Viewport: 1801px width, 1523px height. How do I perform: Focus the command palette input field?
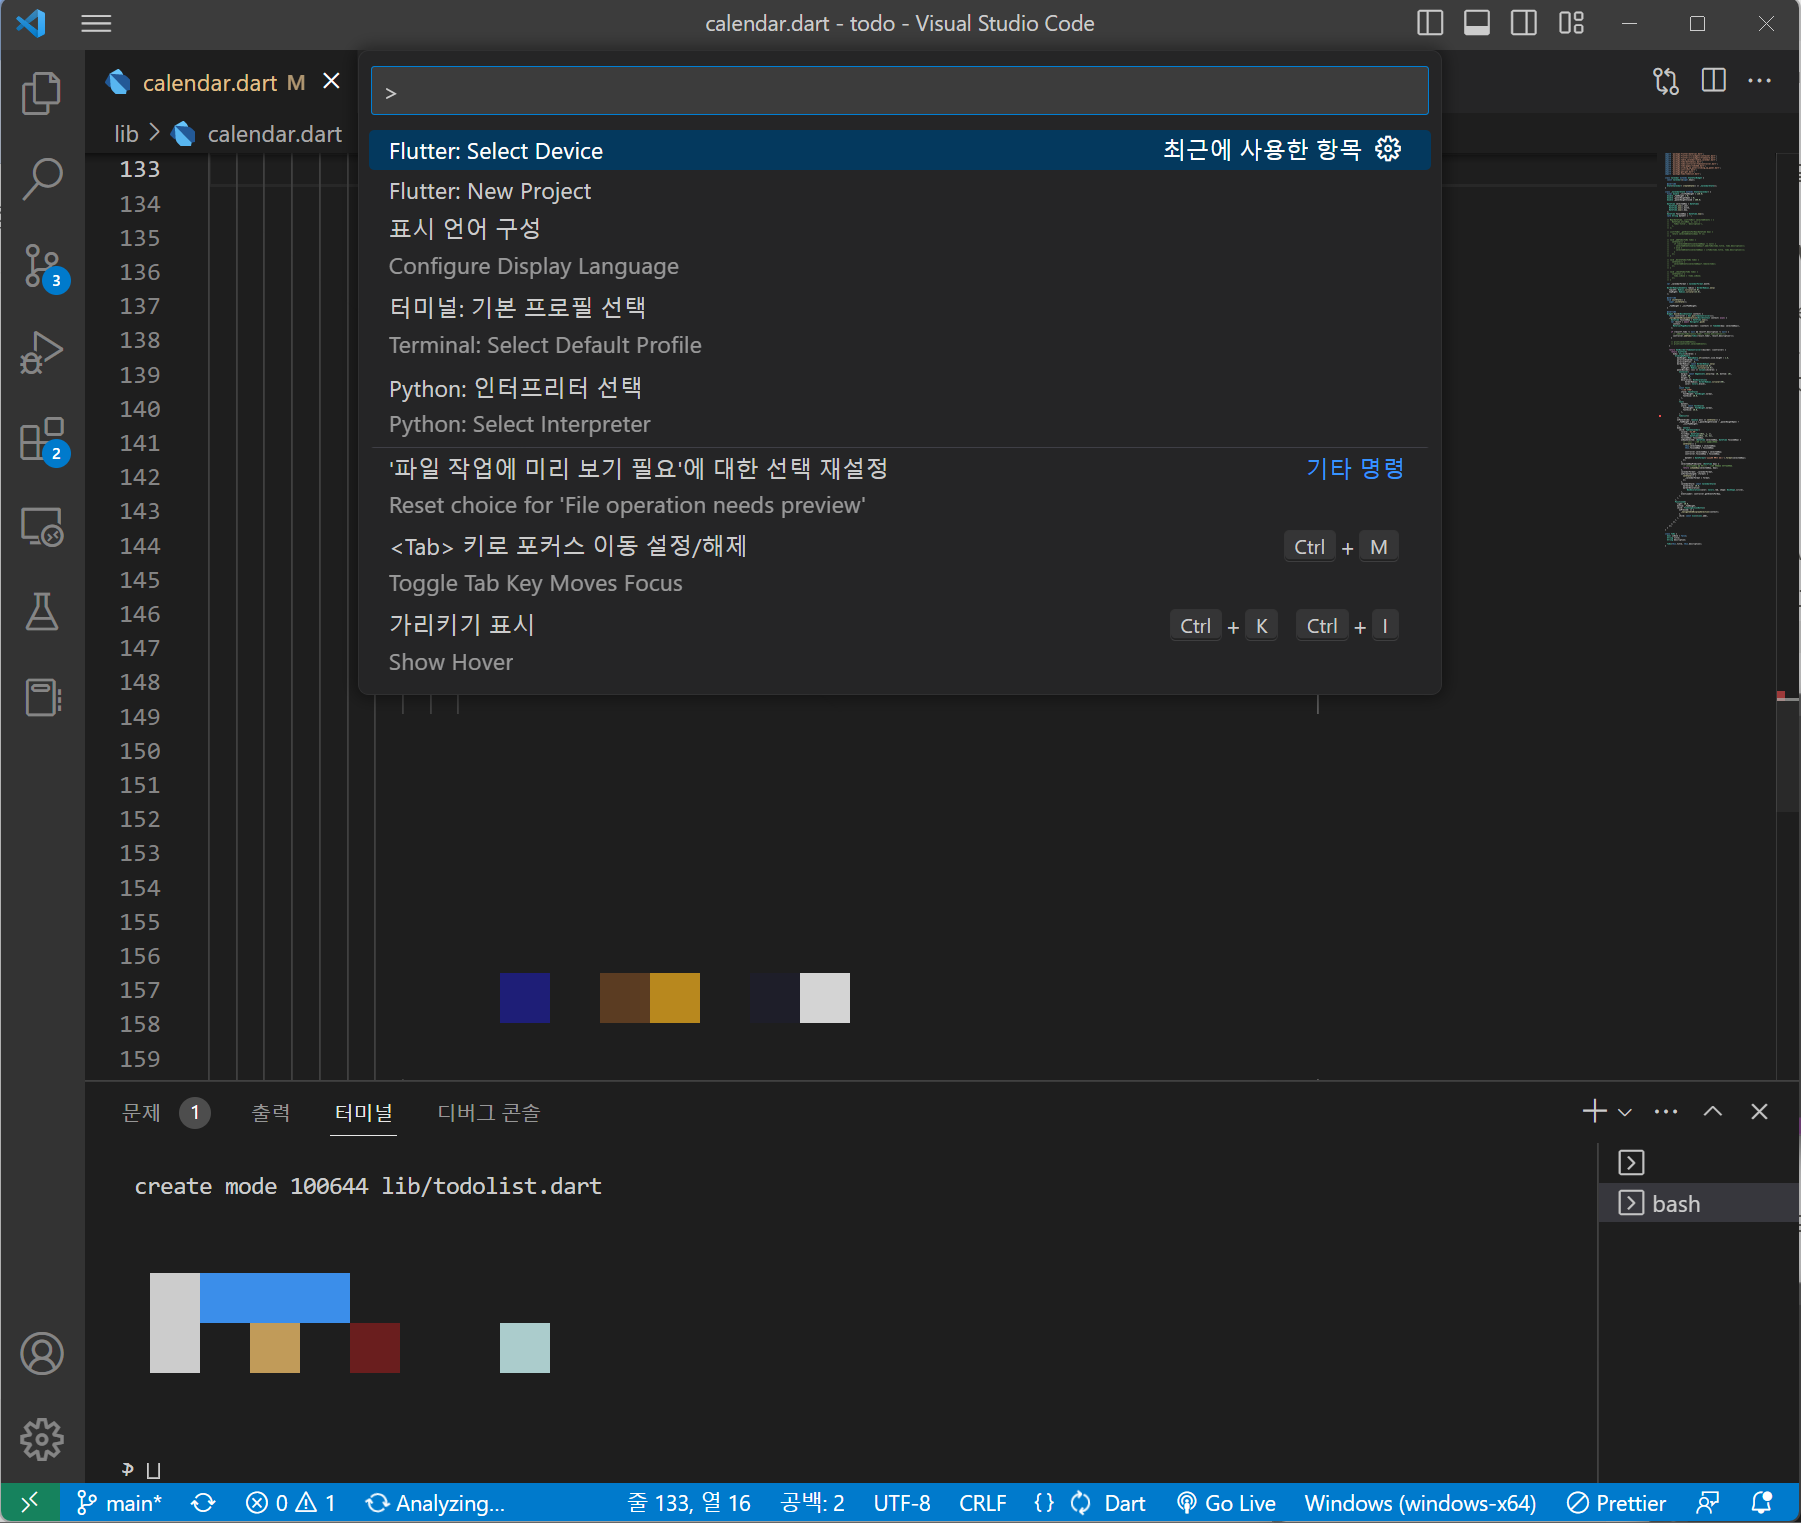(x=899, y=92)
